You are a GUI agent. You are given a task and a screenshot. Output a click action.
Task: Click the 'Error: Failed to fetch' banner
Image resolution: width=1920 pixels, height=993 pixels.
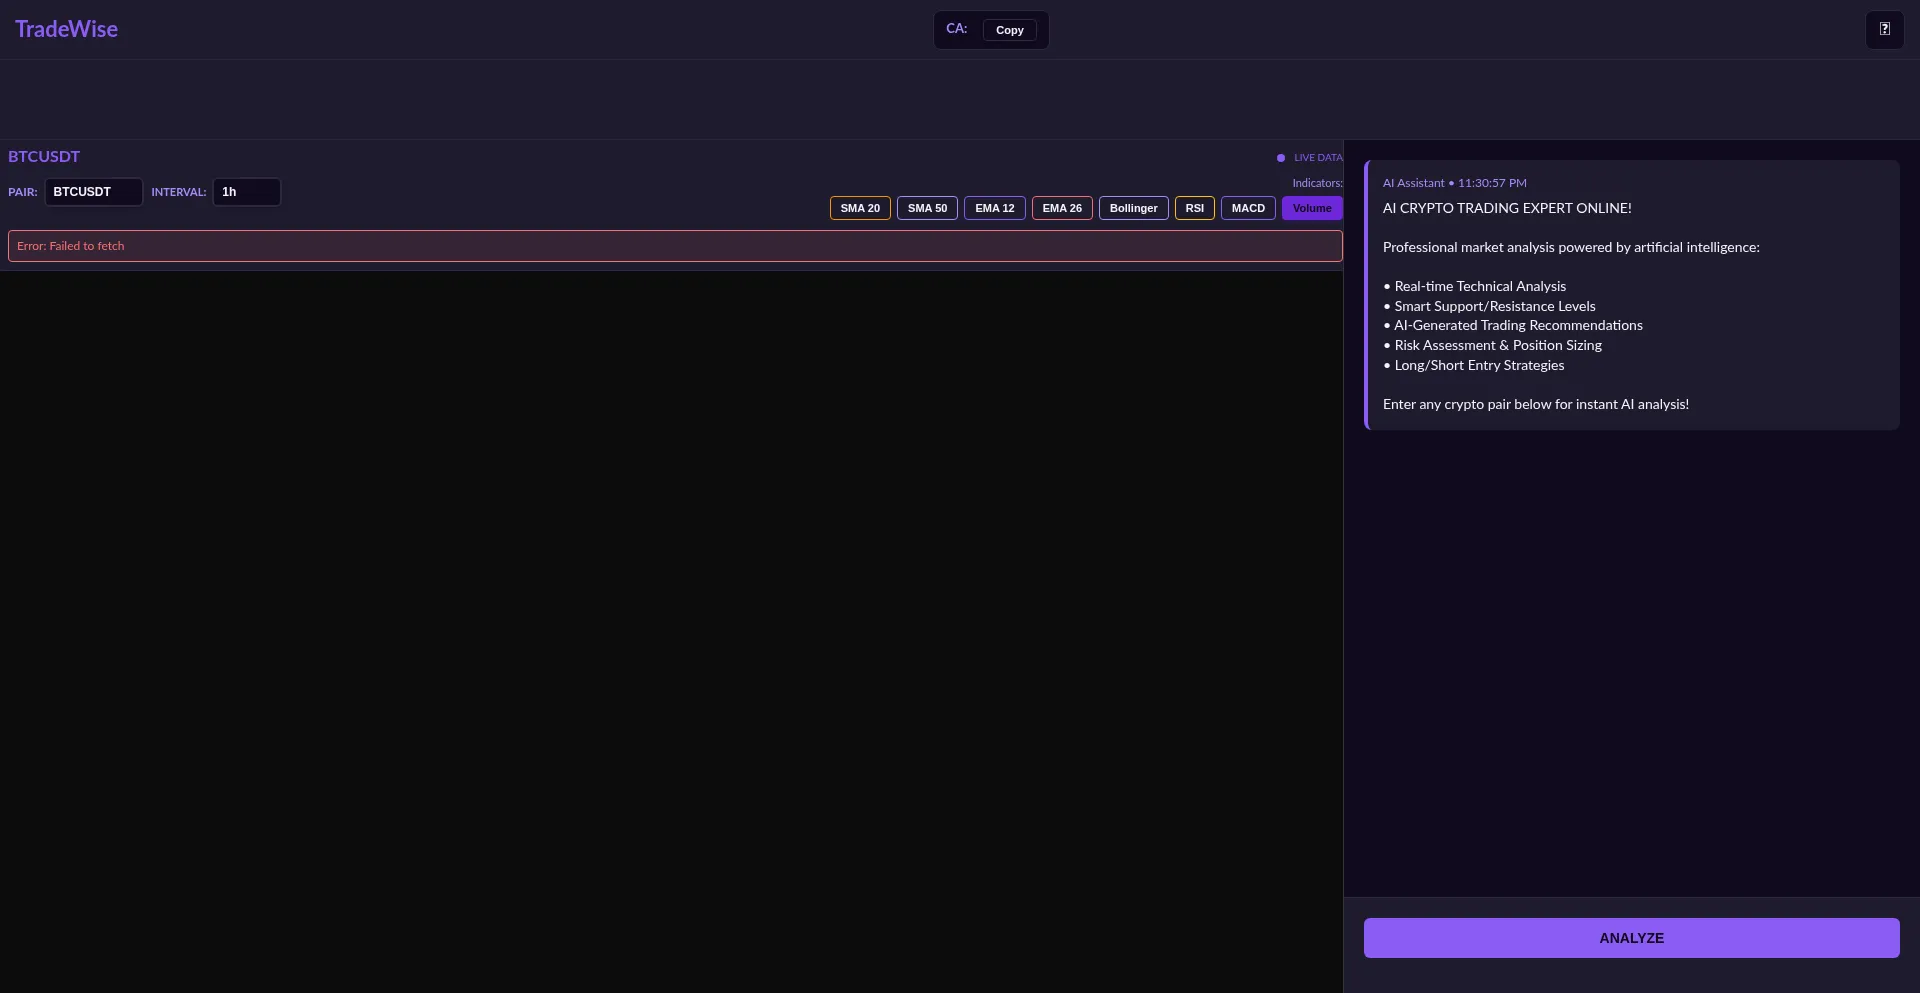pos(675,246)
